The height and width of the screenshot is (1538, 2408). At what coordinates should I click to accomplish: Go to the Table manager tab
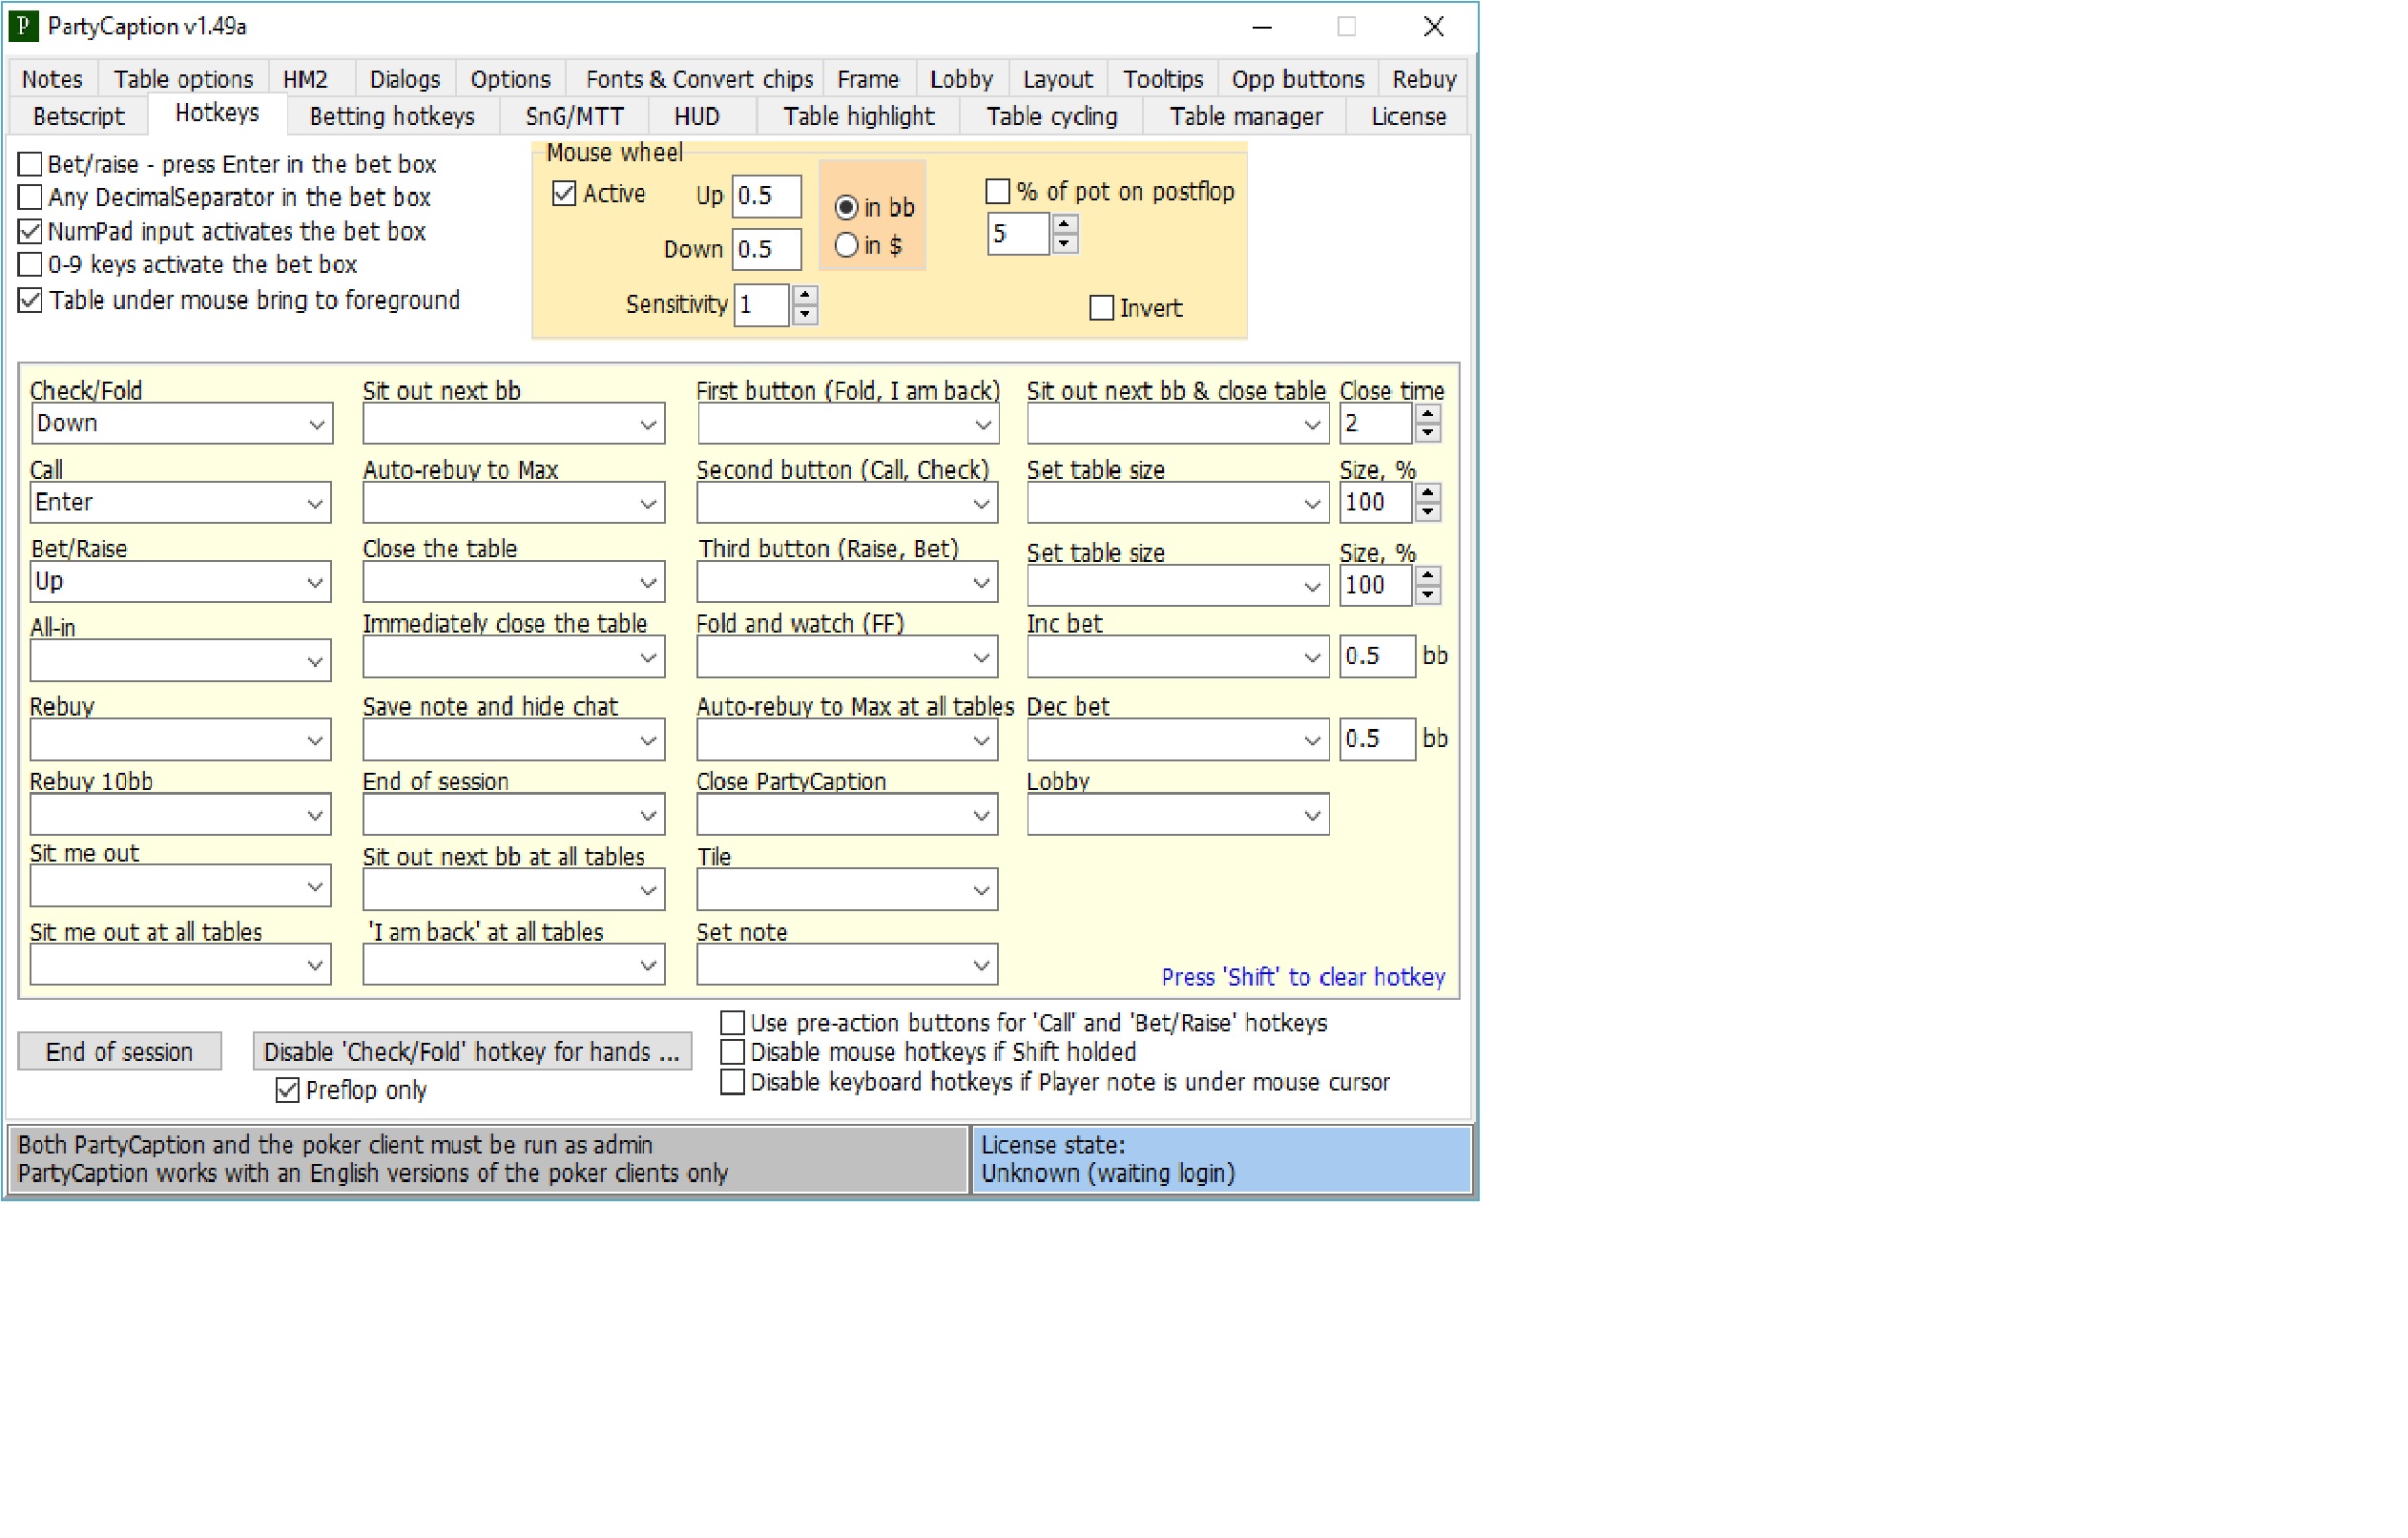point(1246,116)
